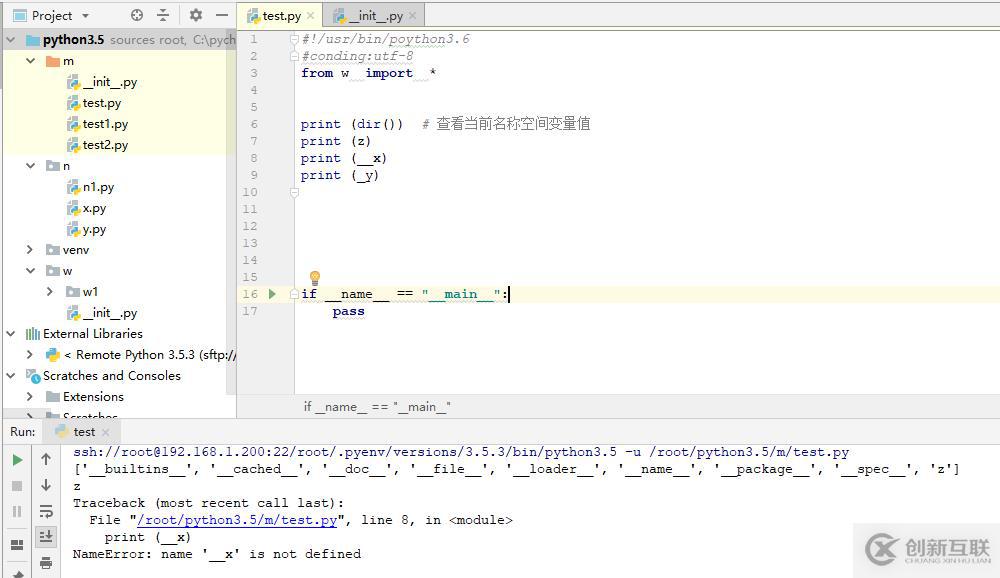Image resolution: width=1000 pixels, height=578 pixels.
Task: Click the Collapse All icon in Project panel
Action: click(x=163, y=15)
